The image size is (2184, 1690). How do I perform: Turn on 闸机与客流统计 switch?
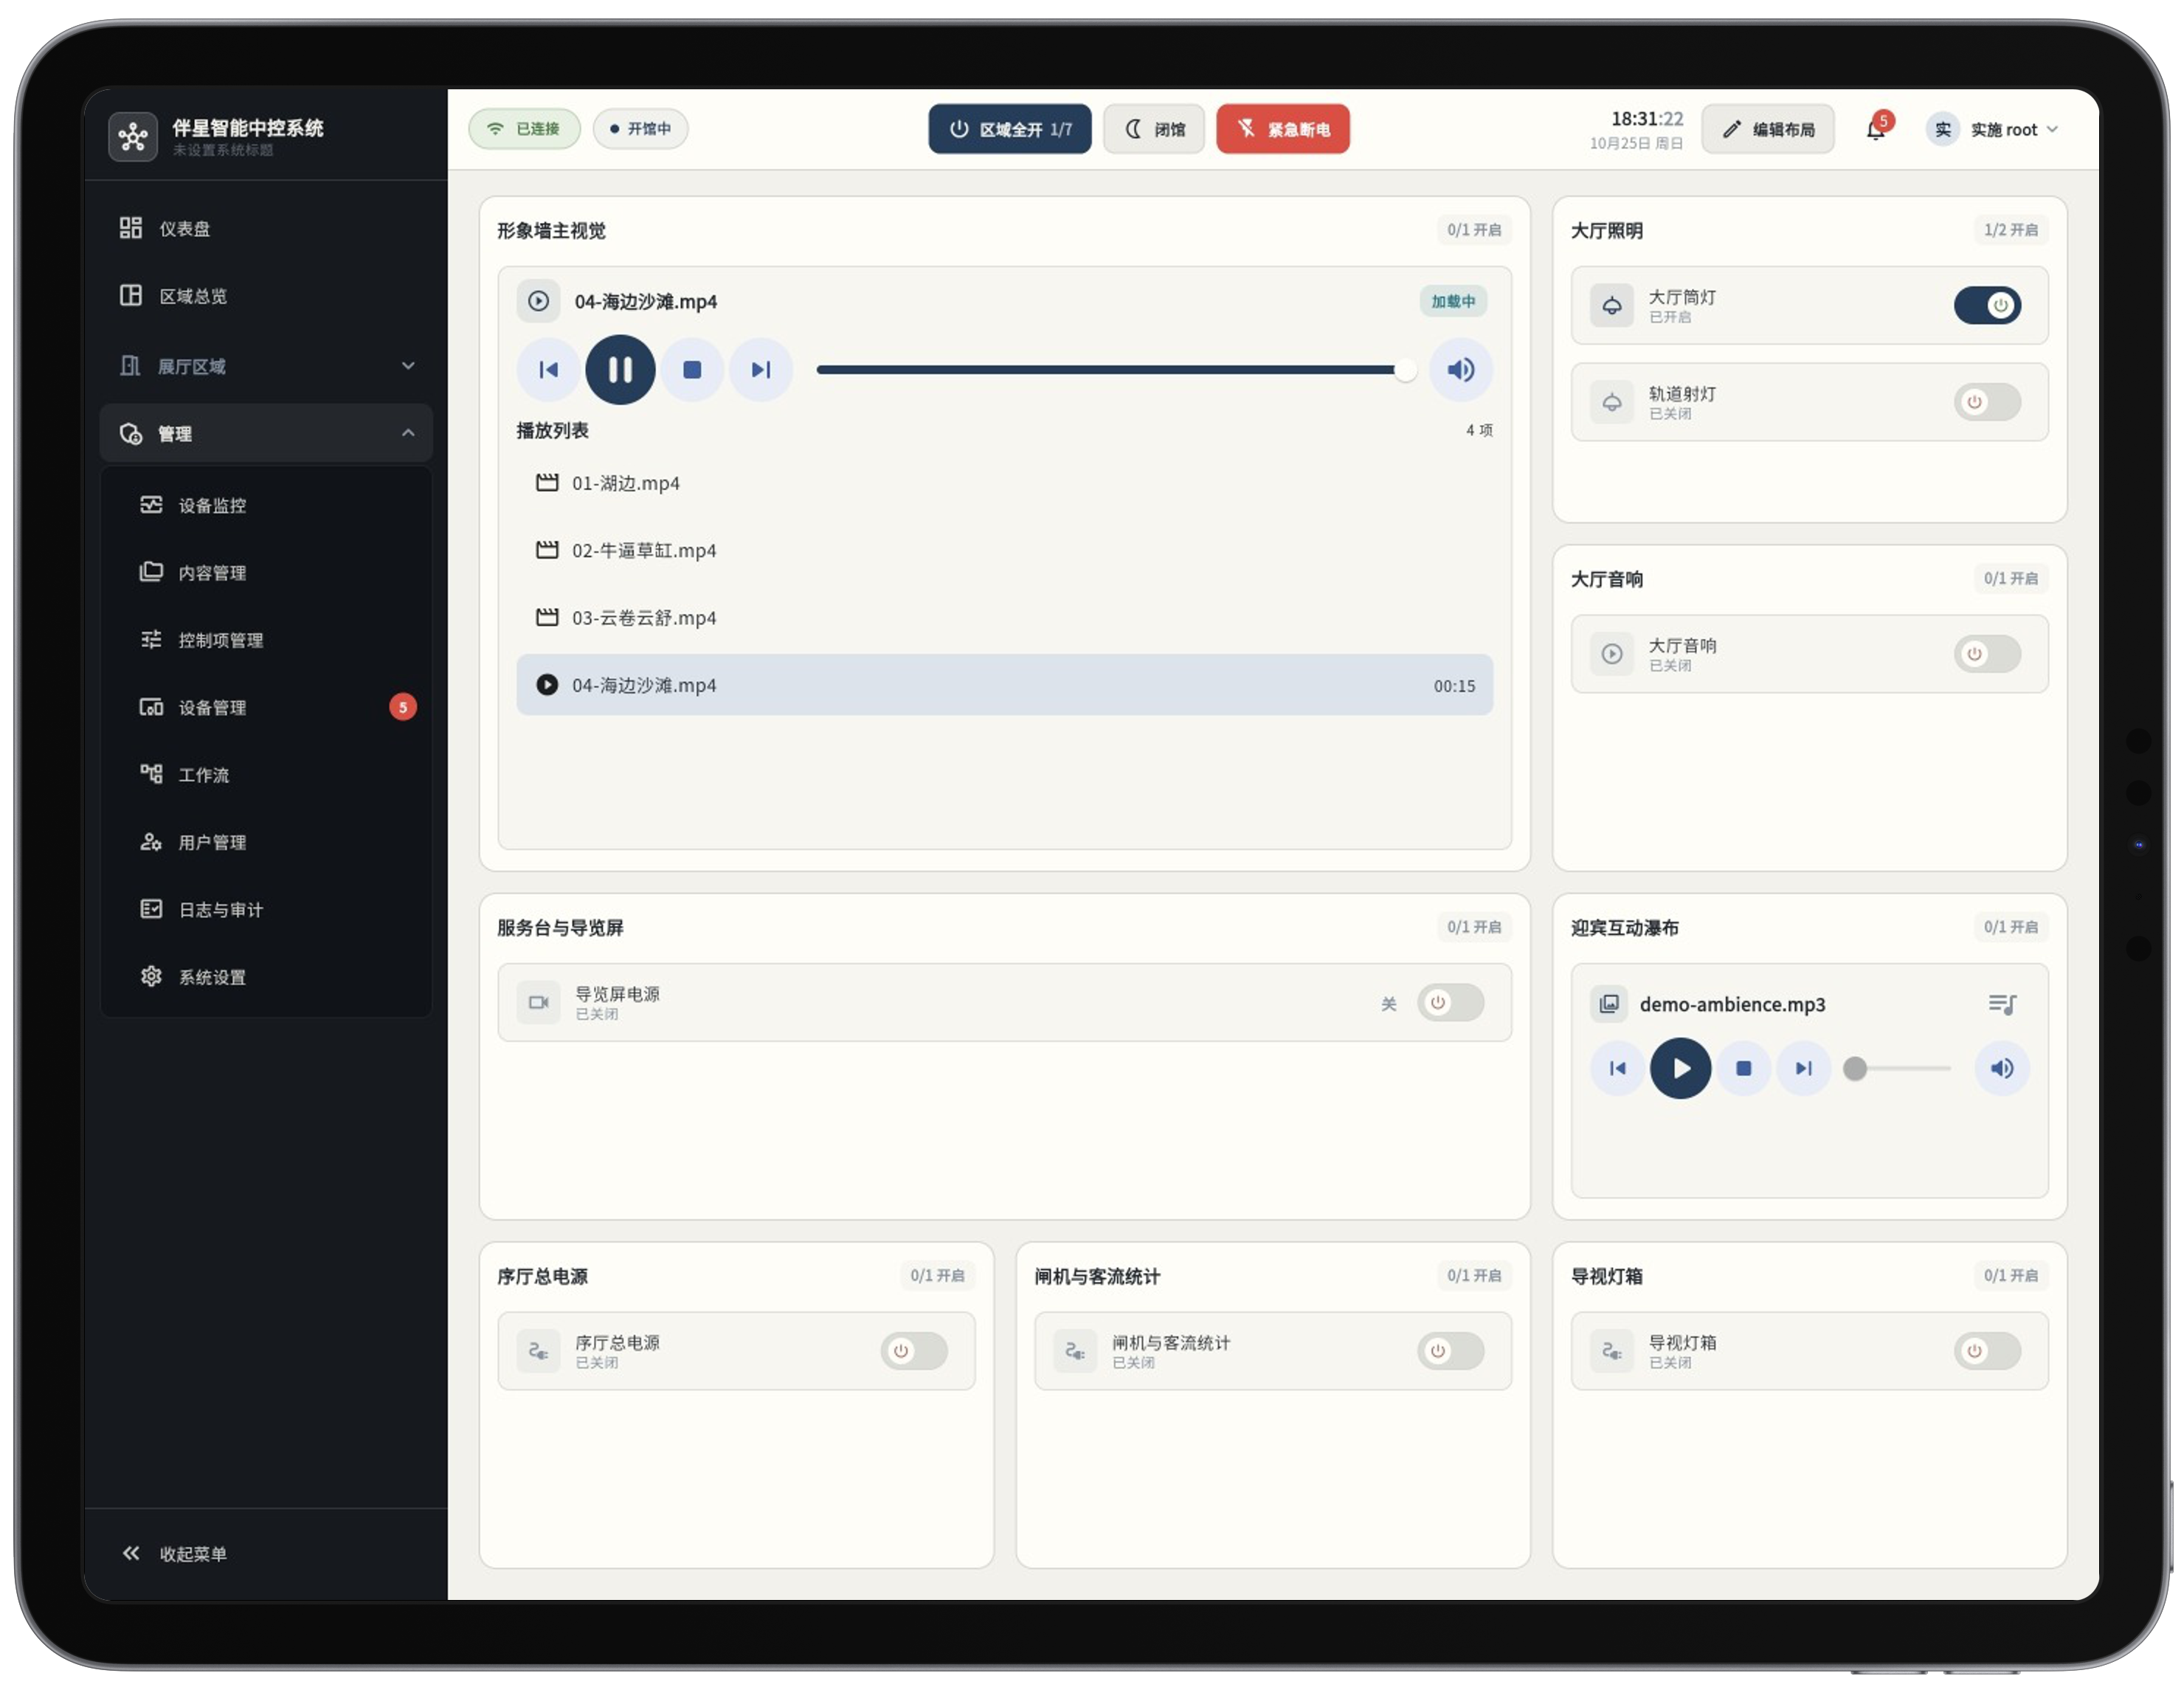tap(1450, 1351)
